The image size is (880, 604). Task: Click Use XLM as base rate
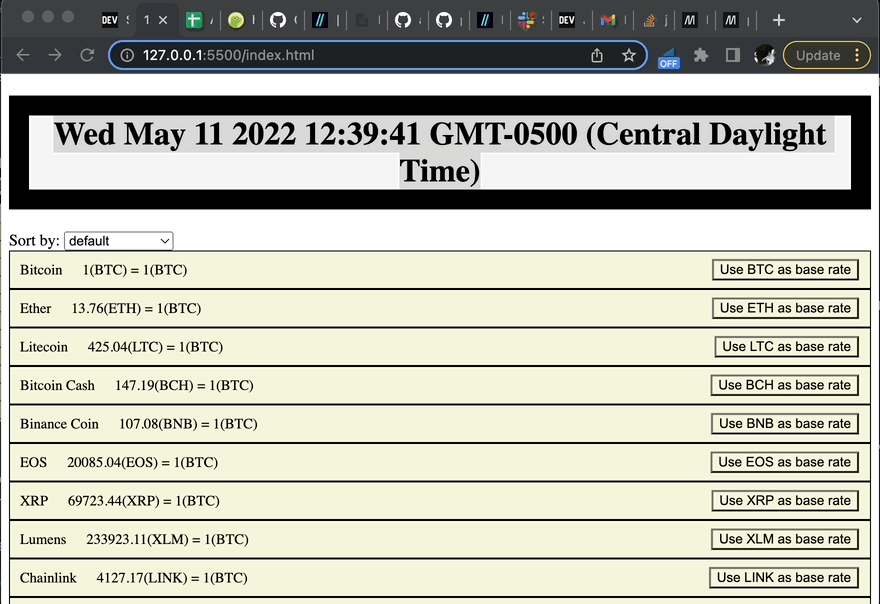click(x=785, y=539)
